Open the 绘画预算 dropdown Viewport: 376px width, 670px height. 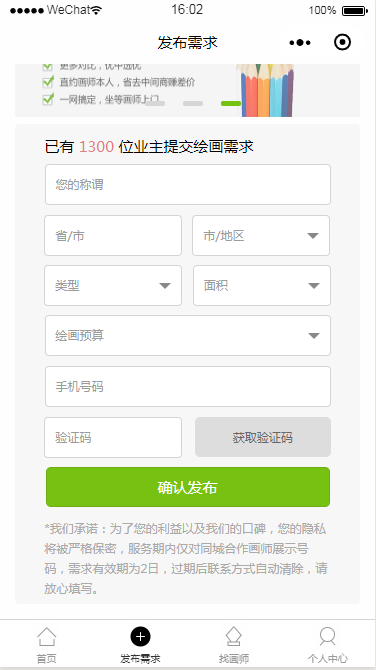click(188, 335)
